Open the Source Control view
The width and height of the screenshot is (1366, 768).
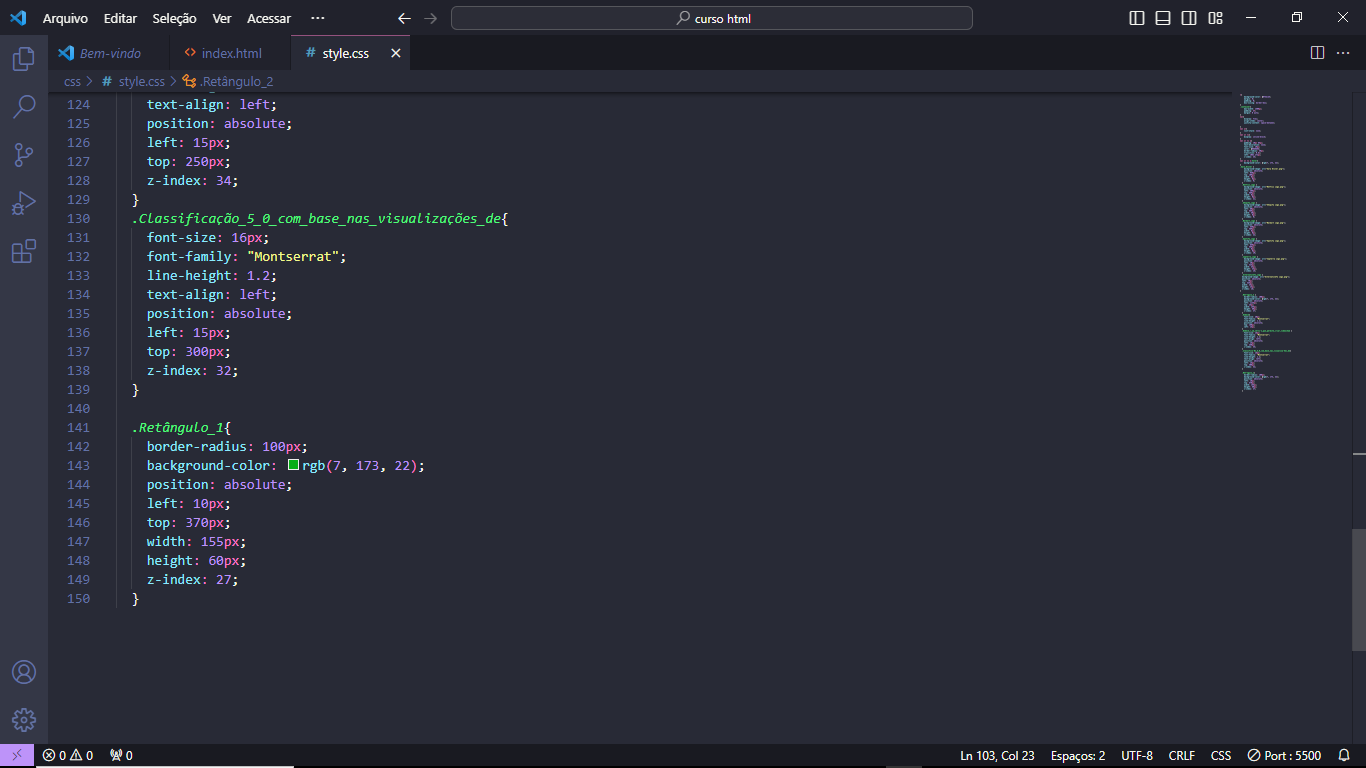pos(24,155)
